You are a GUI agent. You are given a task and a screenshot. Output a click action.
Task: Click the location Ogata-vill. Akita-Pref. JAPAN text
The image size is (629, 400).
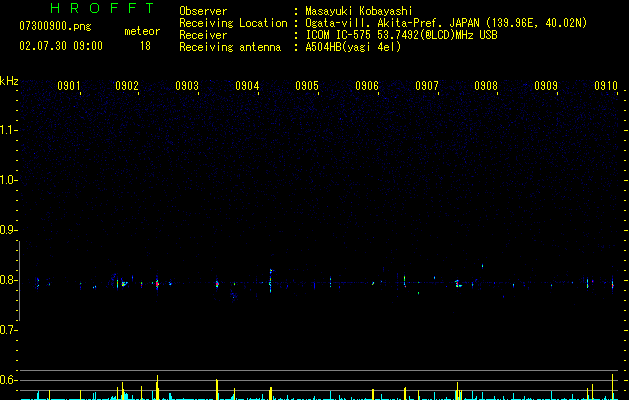pyautogui.click(x=392, y=23)
